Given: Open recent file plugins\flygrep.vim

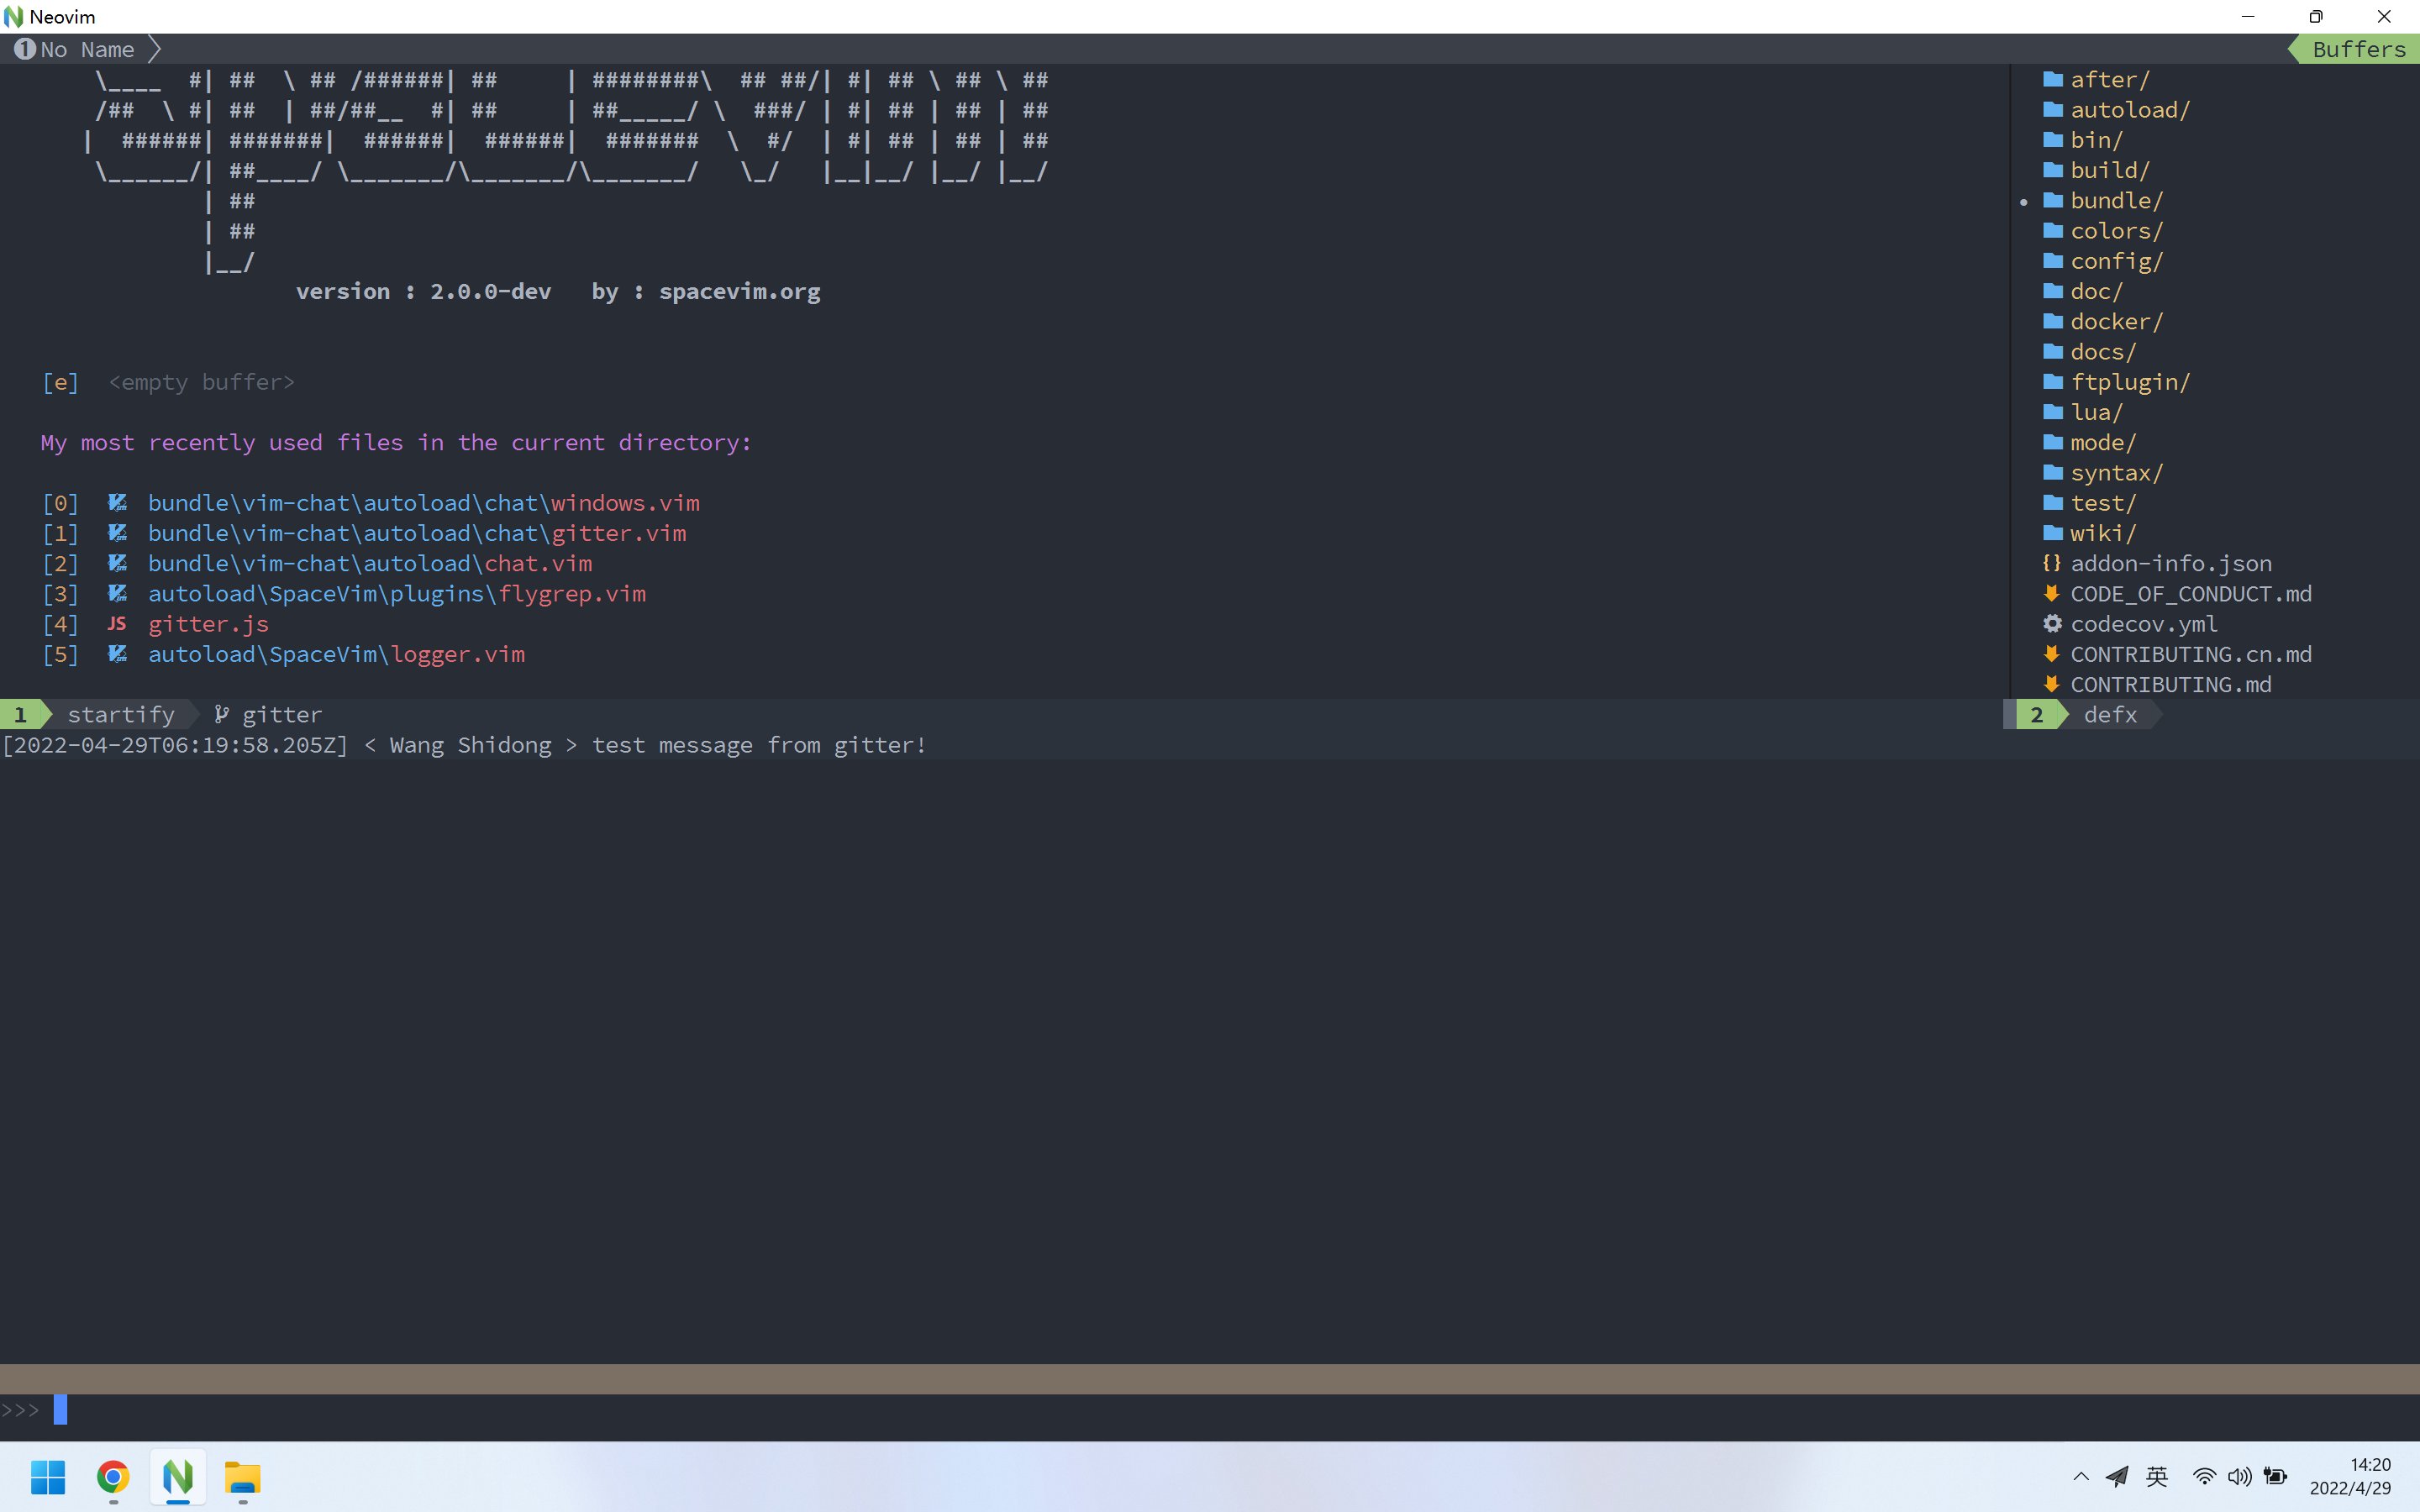Looking at the screenshot, I should 397,593.
